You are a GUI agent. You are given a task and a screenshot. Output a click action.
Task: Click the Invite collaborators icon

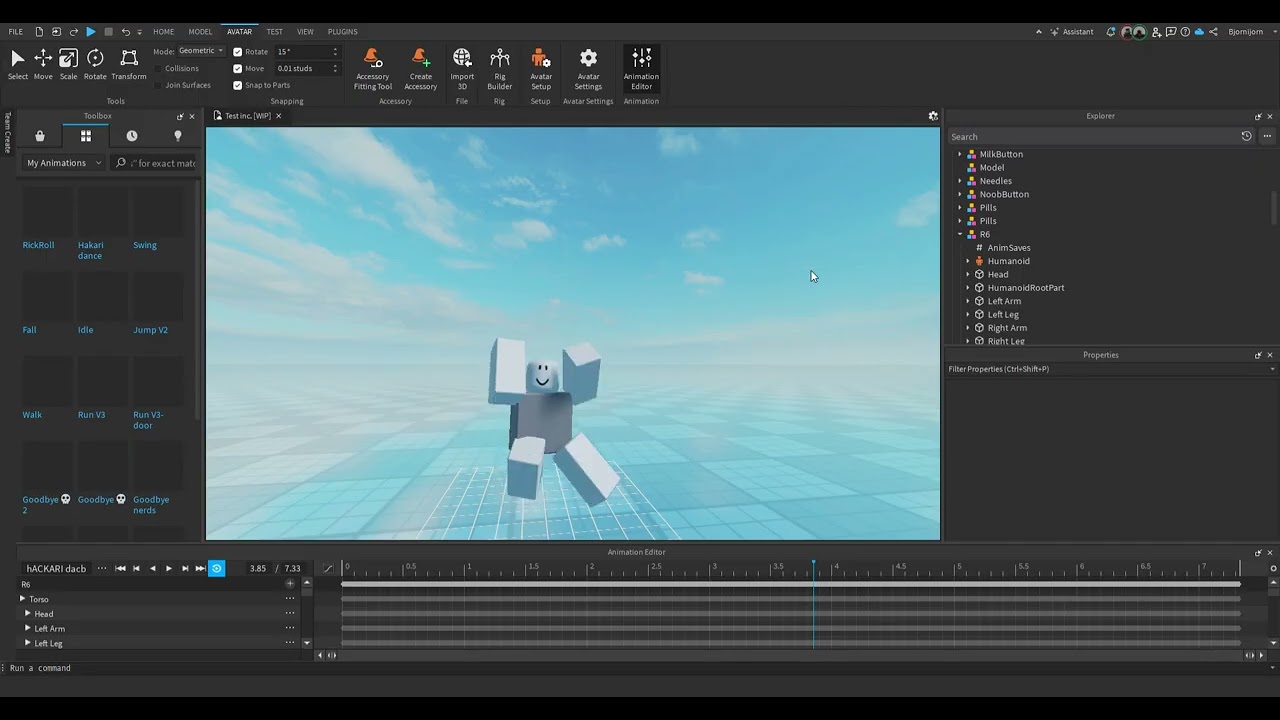point(1156,32)
